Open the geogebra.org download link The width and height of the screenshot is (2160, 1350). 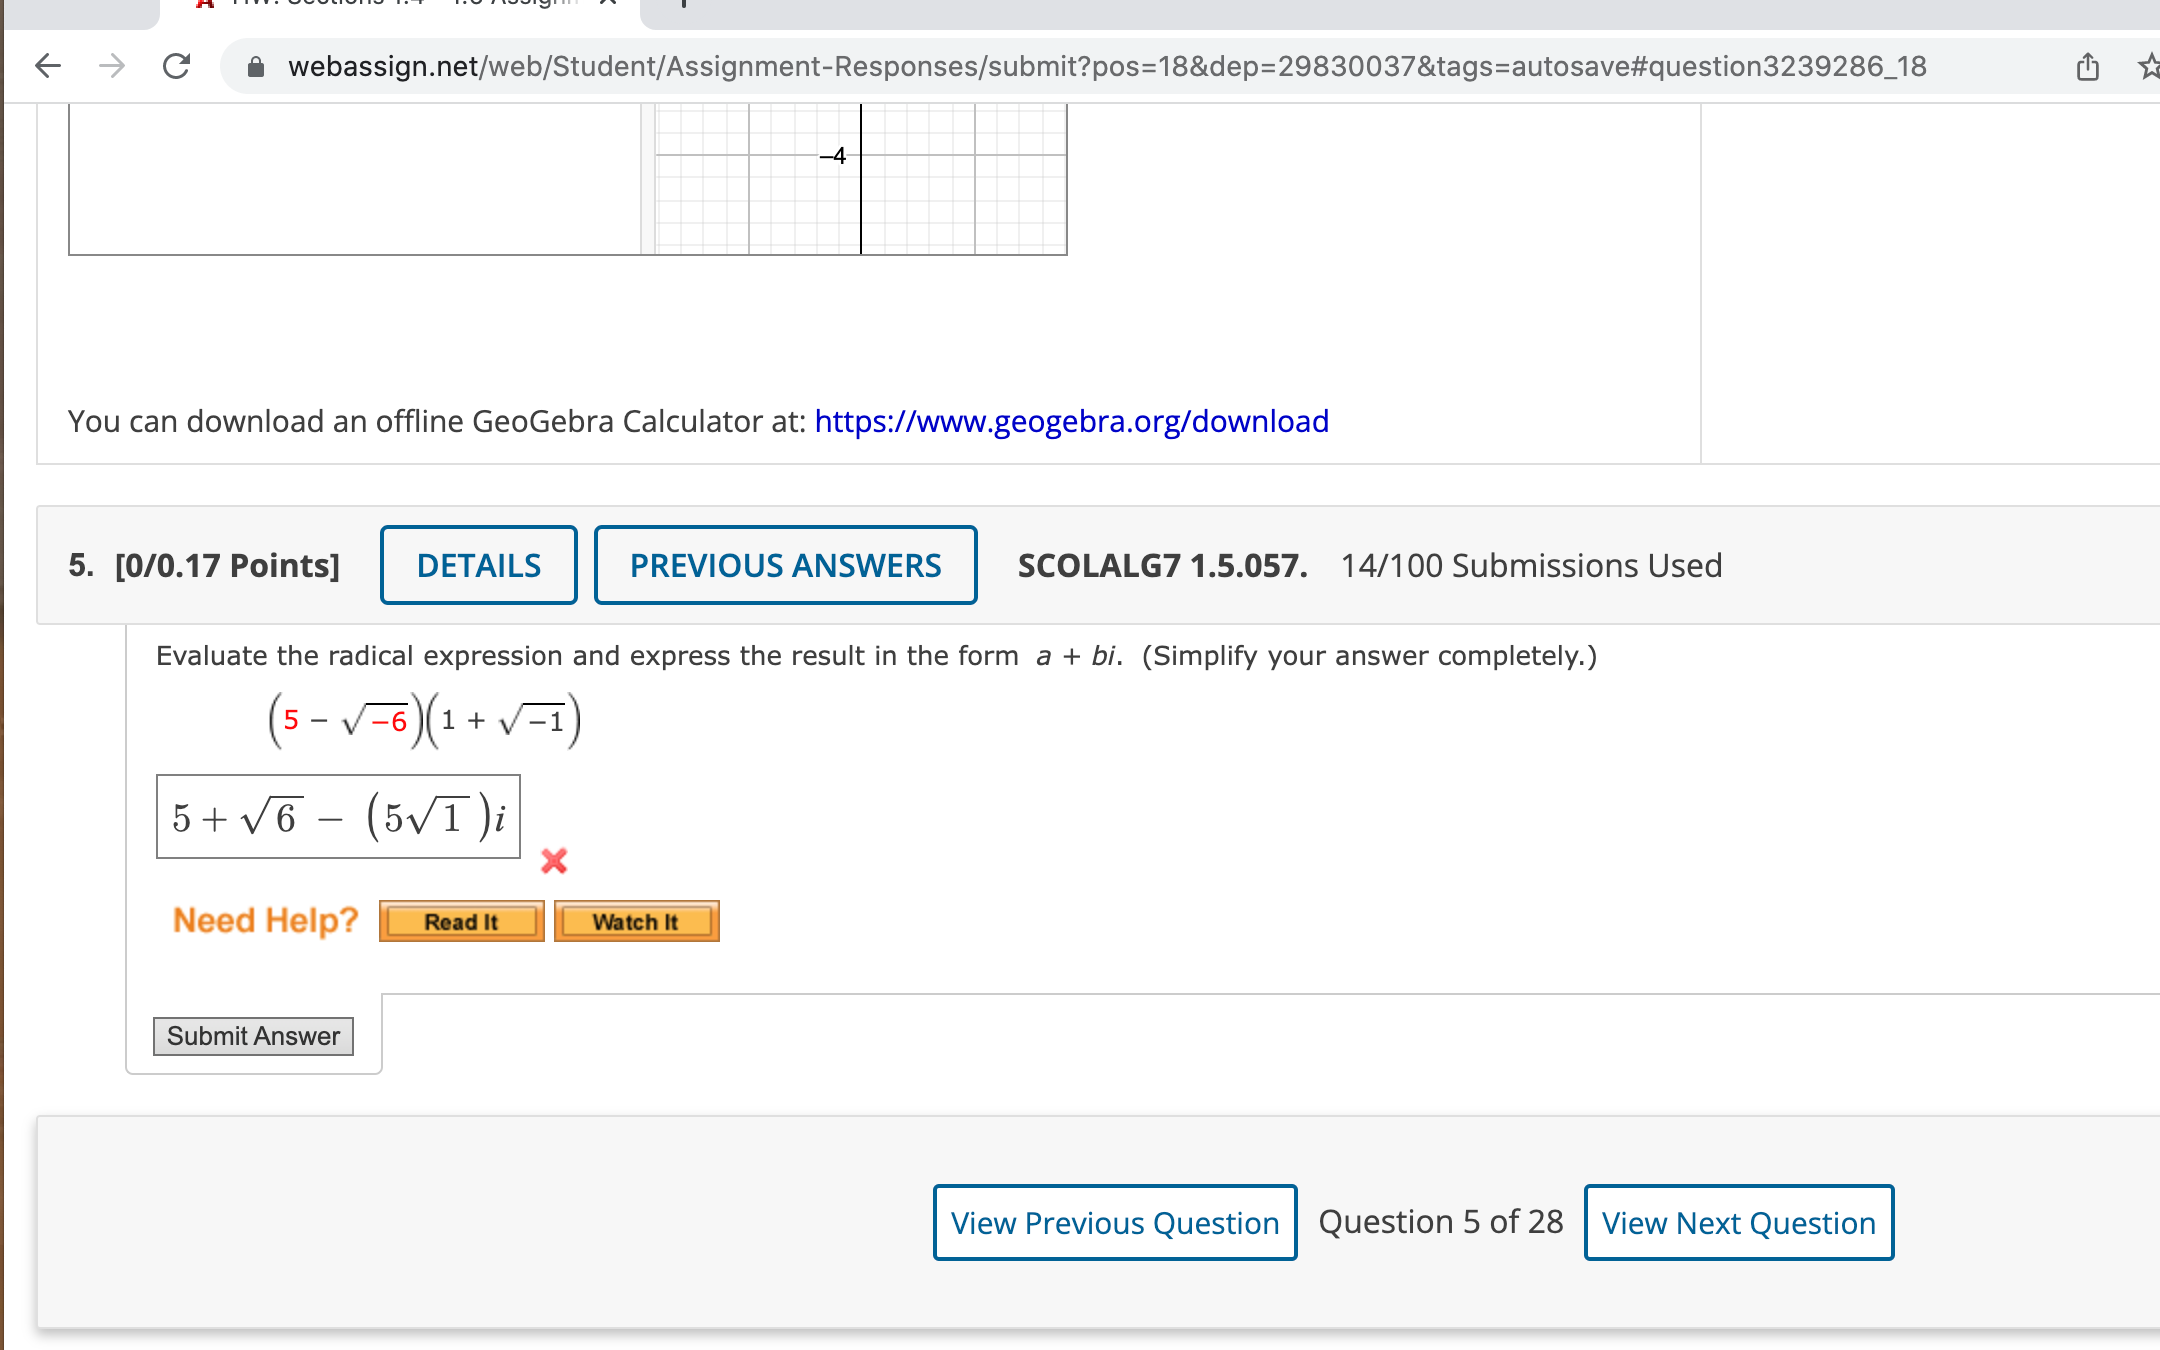1071,421
